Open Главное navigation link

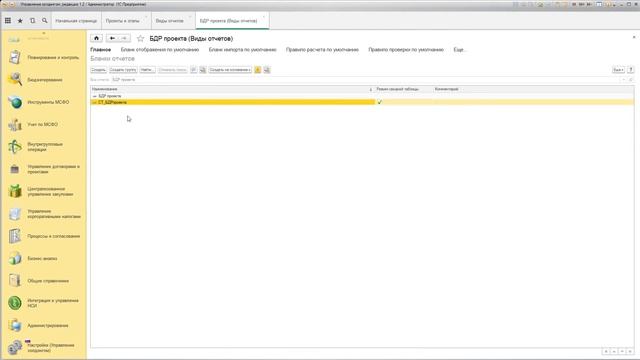(x=100, y=50)
